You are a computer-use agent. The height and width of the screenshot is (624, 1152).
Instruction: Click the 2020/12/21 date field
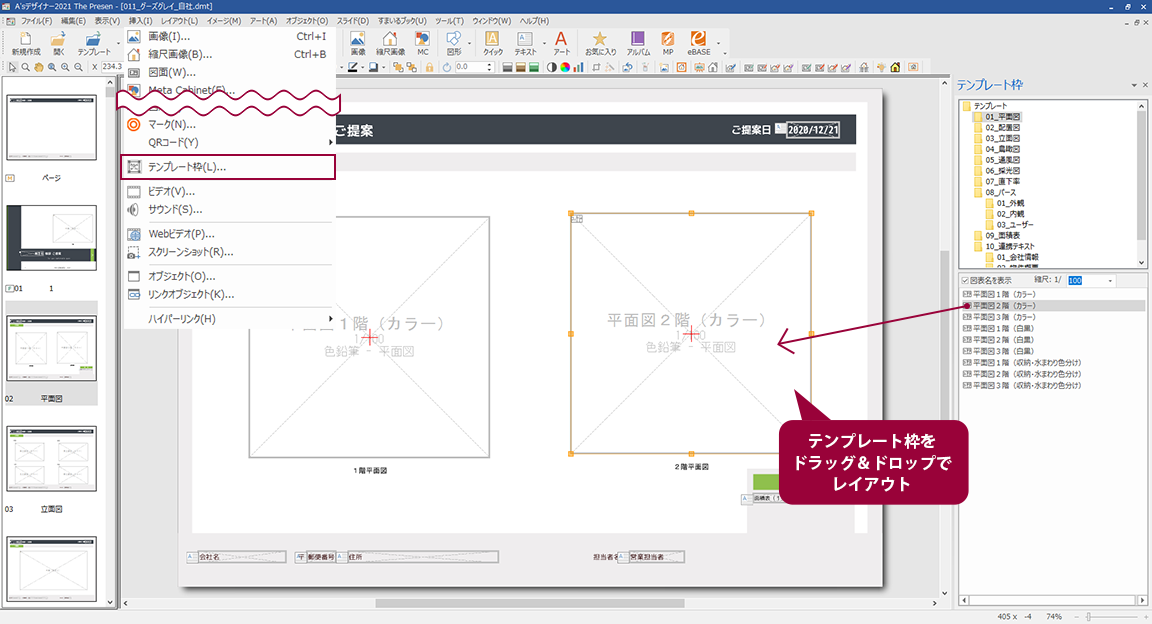click(x=813, y=130)
